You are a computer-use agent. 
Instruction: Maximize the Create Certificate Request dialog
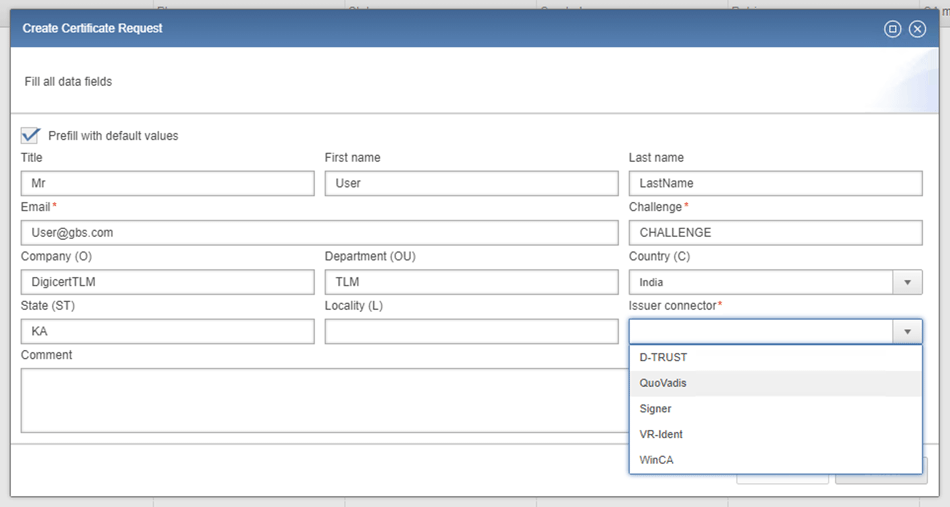[x=893, y=29]
